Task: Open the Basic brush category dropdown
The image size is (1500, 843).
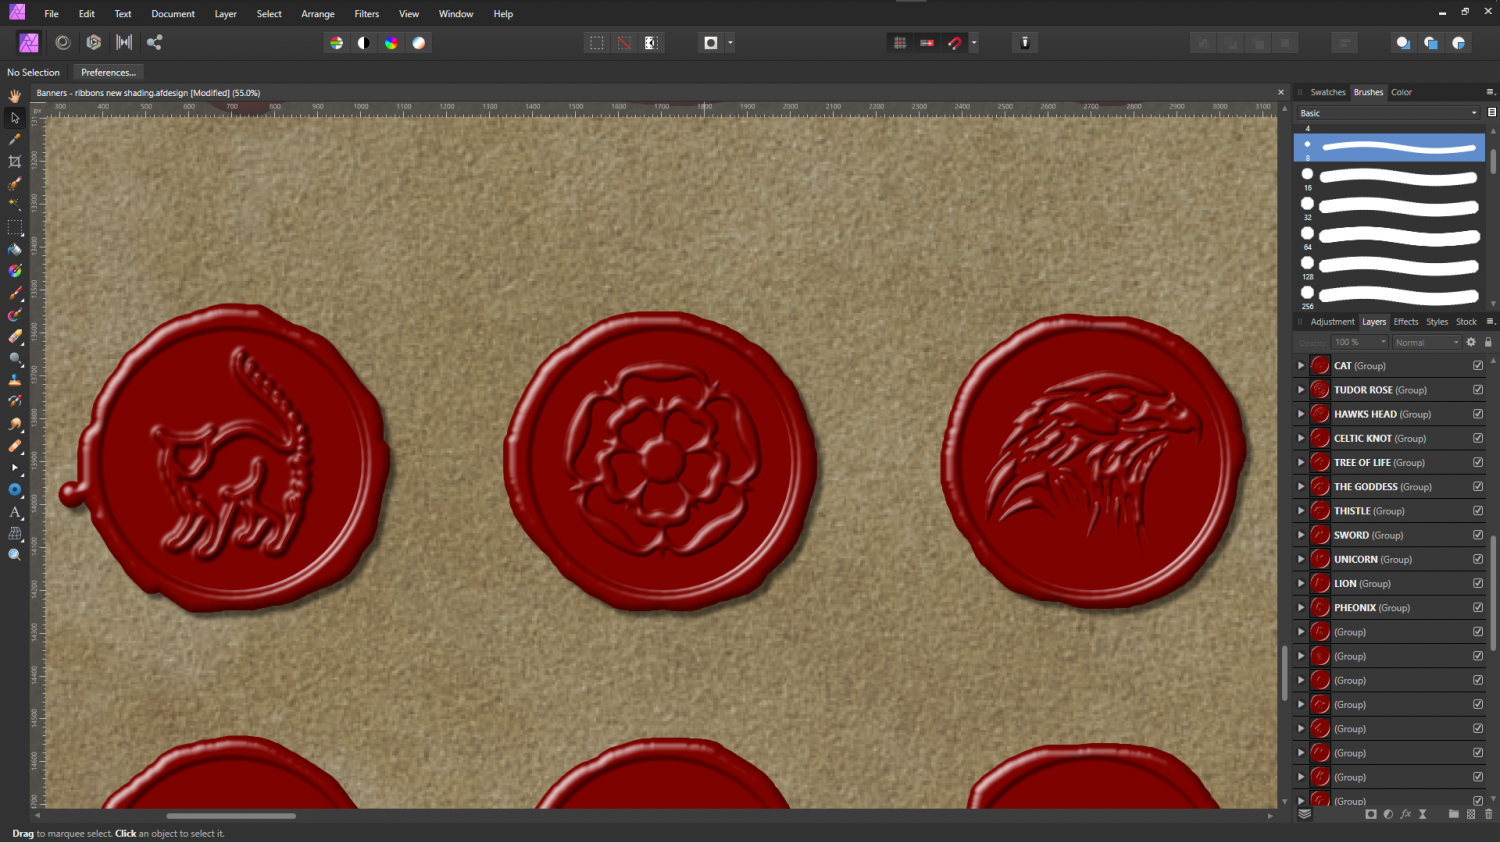Action: click(x=1388, y=113)
